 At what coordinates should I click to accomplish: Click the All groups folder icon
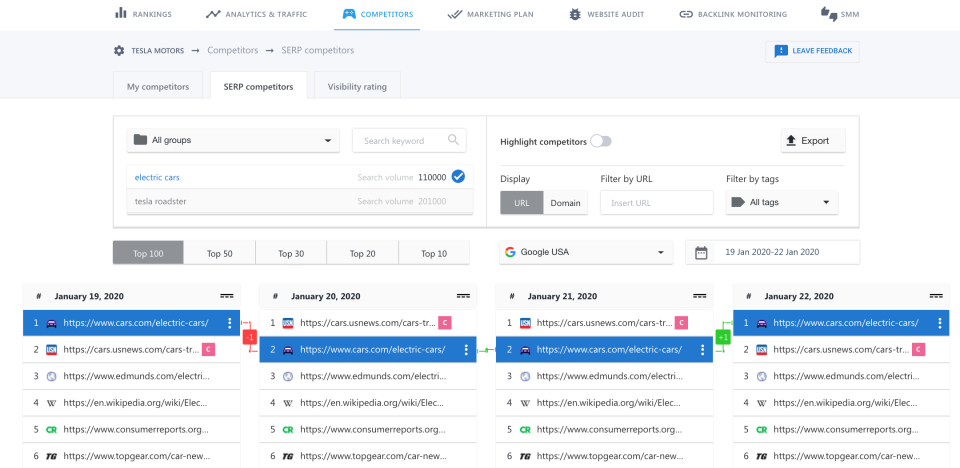point(140,140)
